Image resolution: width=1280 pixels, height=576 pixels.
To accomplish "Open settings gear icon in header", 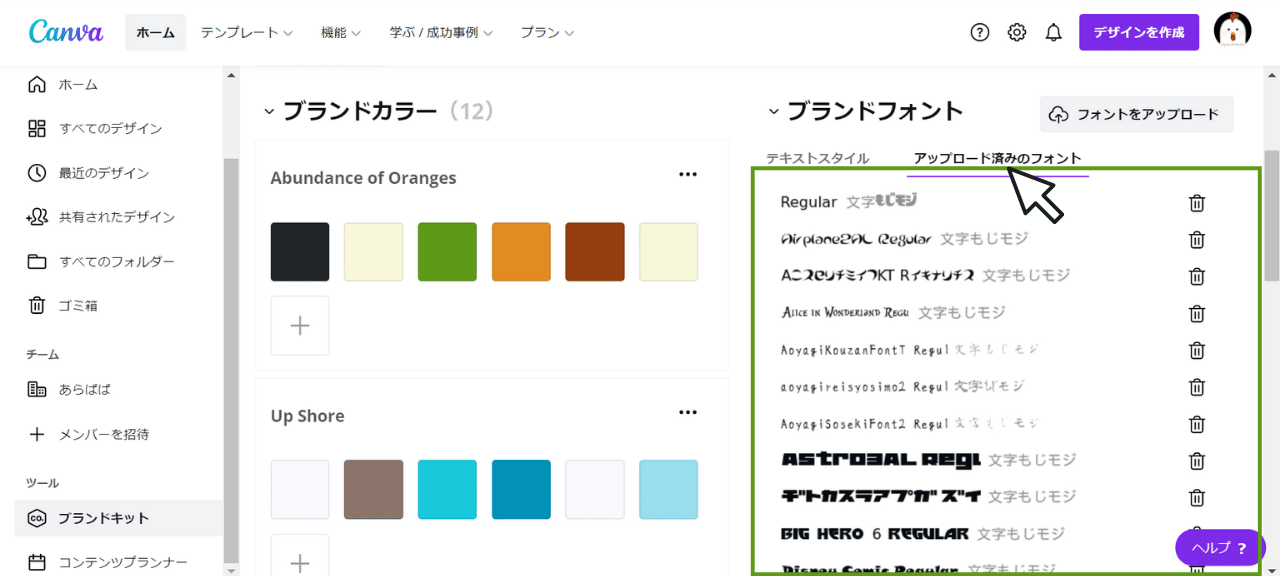I will pyautogui.click(x=1017, y=32).
